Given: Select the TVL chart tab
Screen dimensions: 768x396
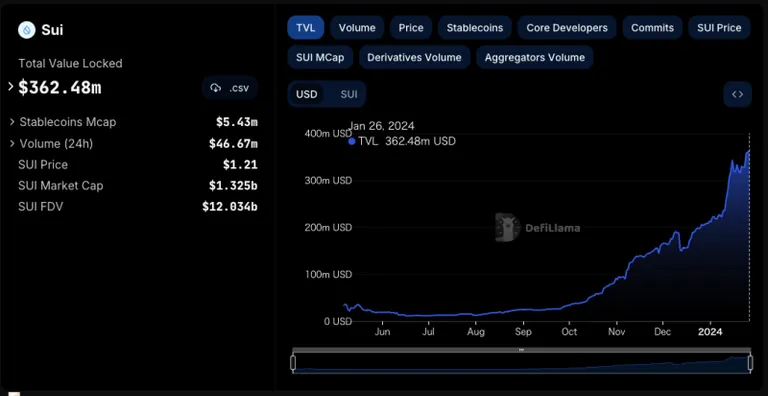Looking at the screenshot, I should pos(306,28).
